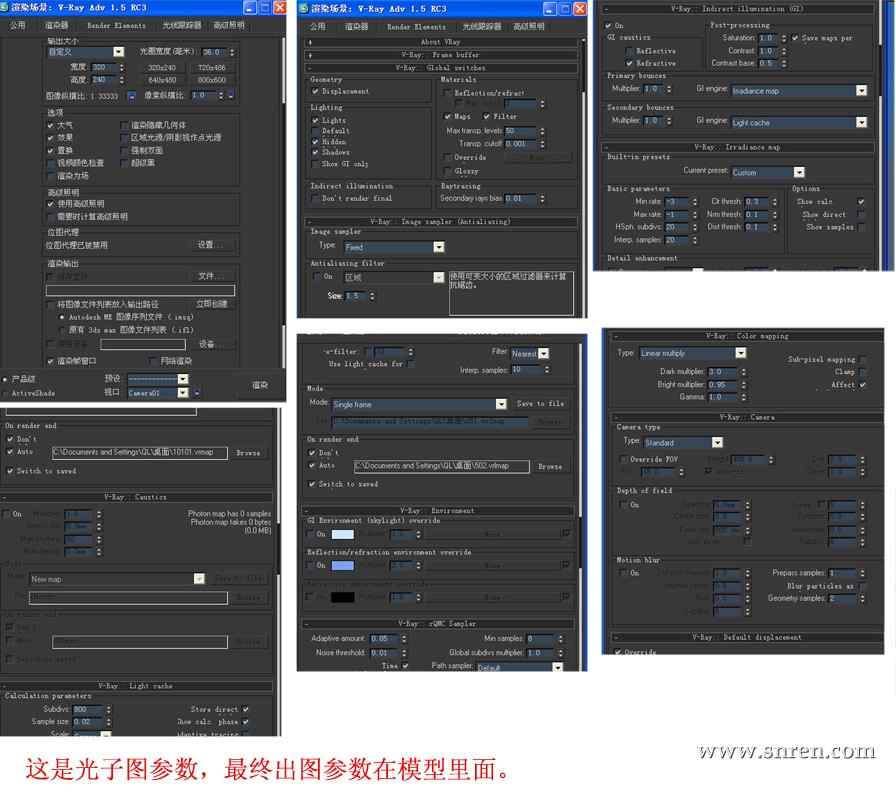Screen dimensions: 896x795
Task: Click the 10101.vrlmap auto-save path field
Action: tap(139, 453)
